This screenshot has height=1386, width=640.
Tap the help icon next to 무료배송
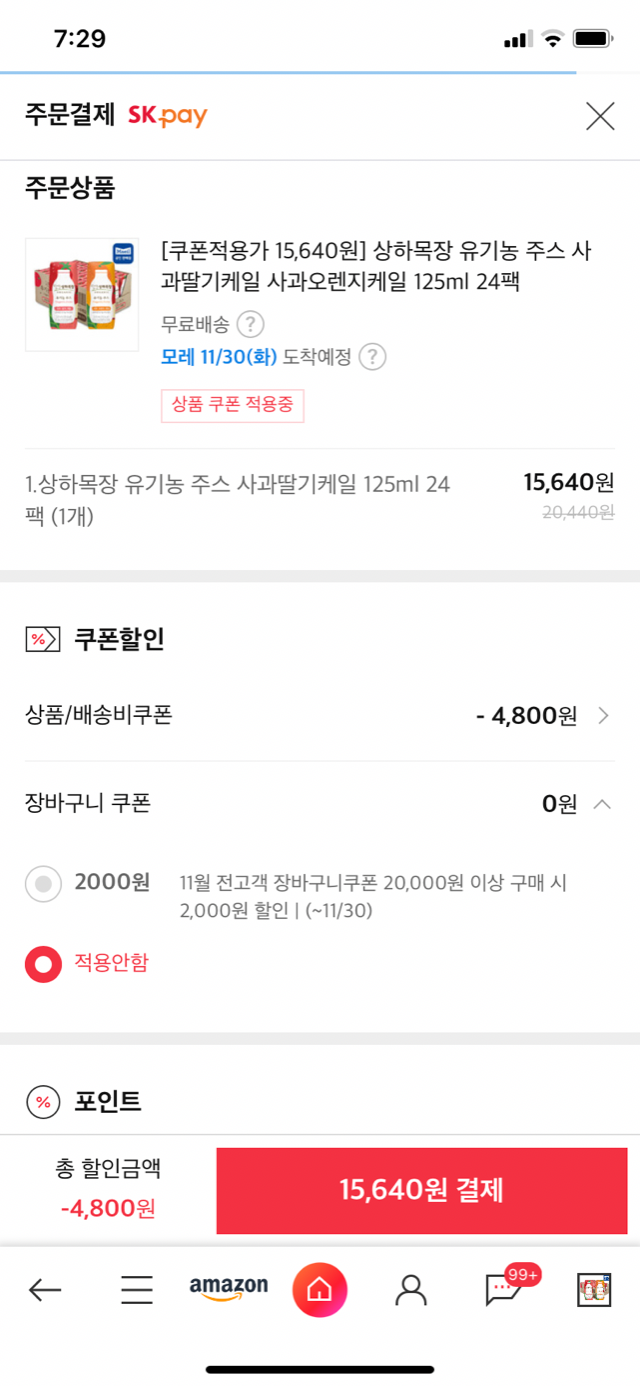(250, 325)
